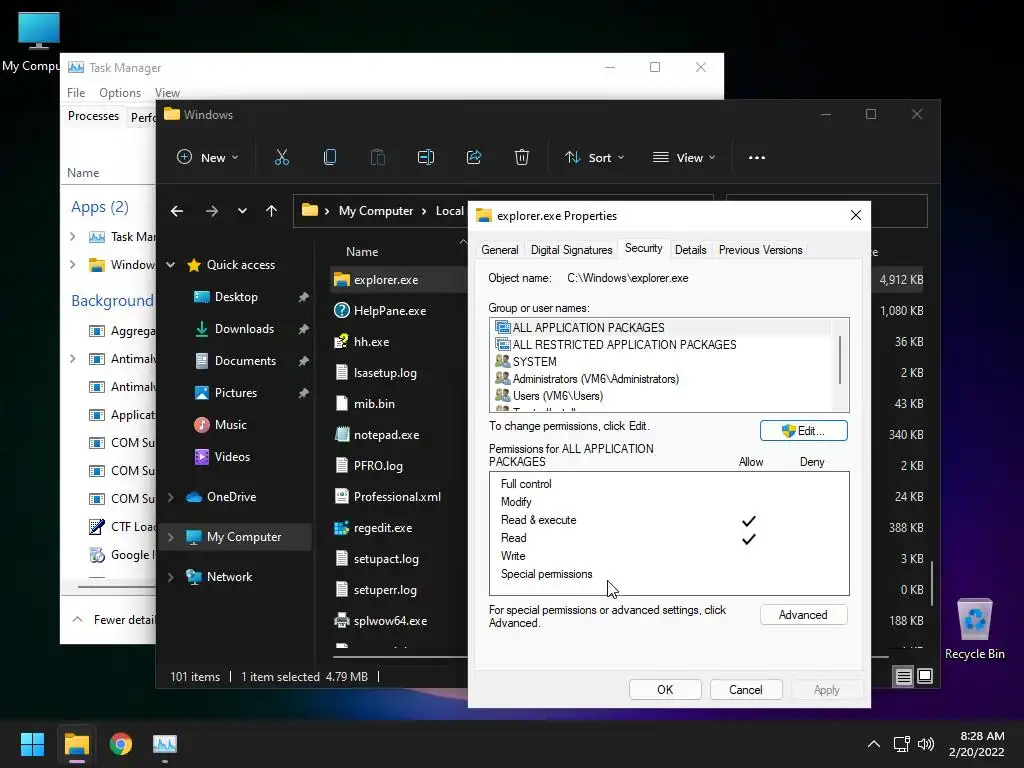
Task: Switch to the Details tab
Action: 690,249
